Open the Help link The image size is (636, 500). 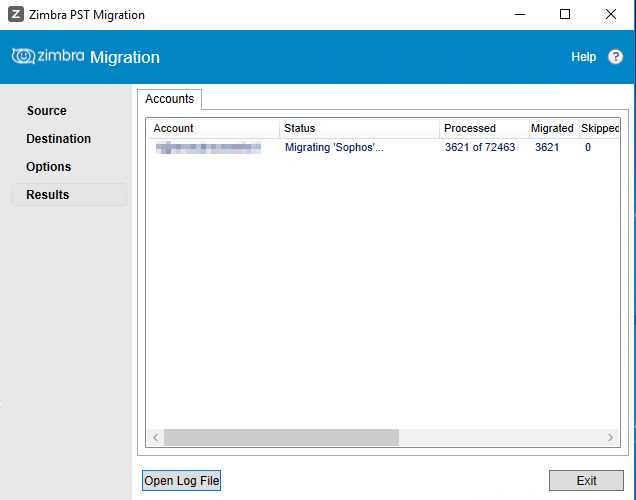[583, 57]
